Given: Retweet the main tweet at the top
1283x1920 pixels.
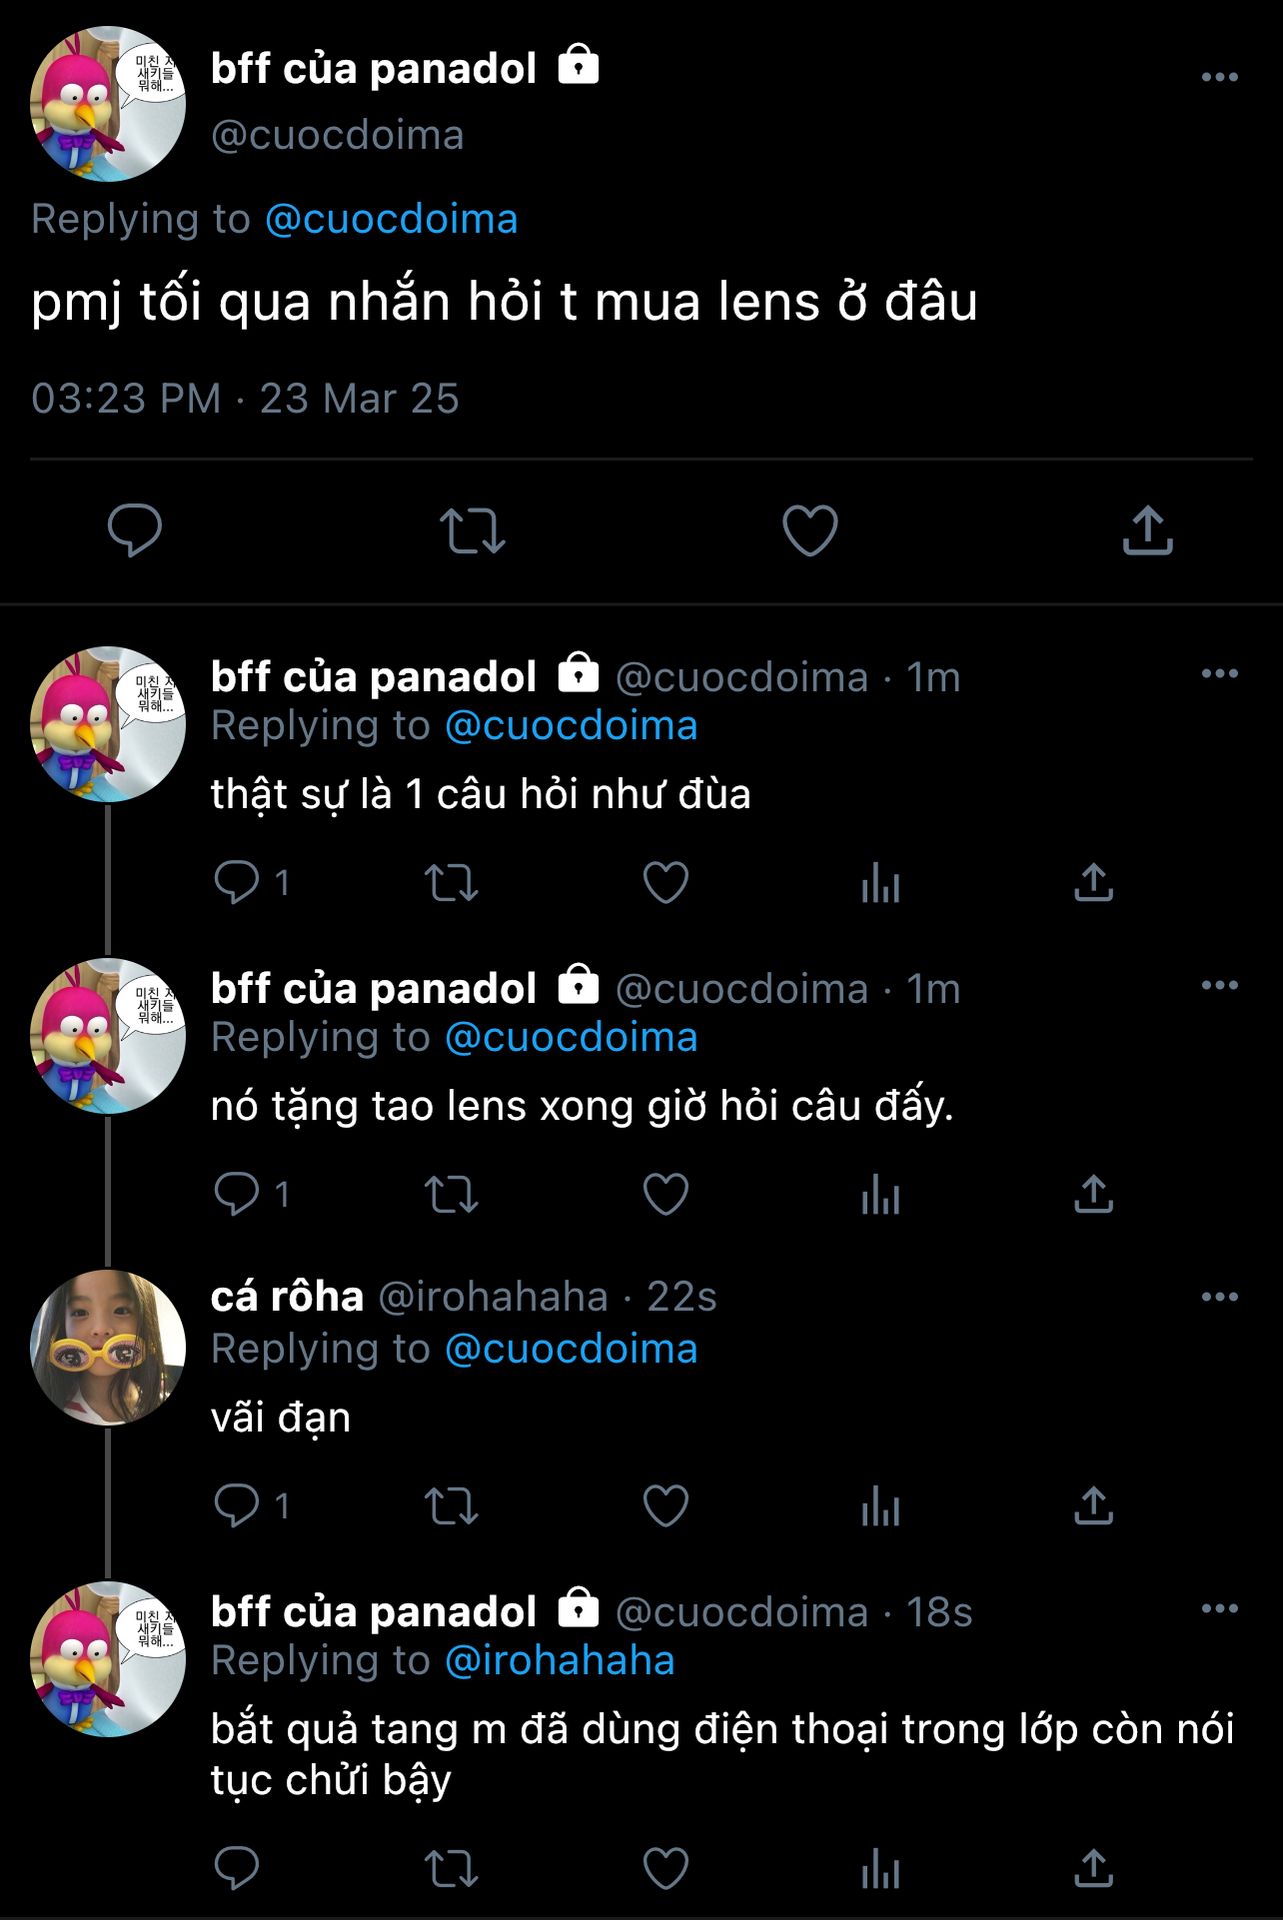Looking at the screenshot, I should click(472, 530).
